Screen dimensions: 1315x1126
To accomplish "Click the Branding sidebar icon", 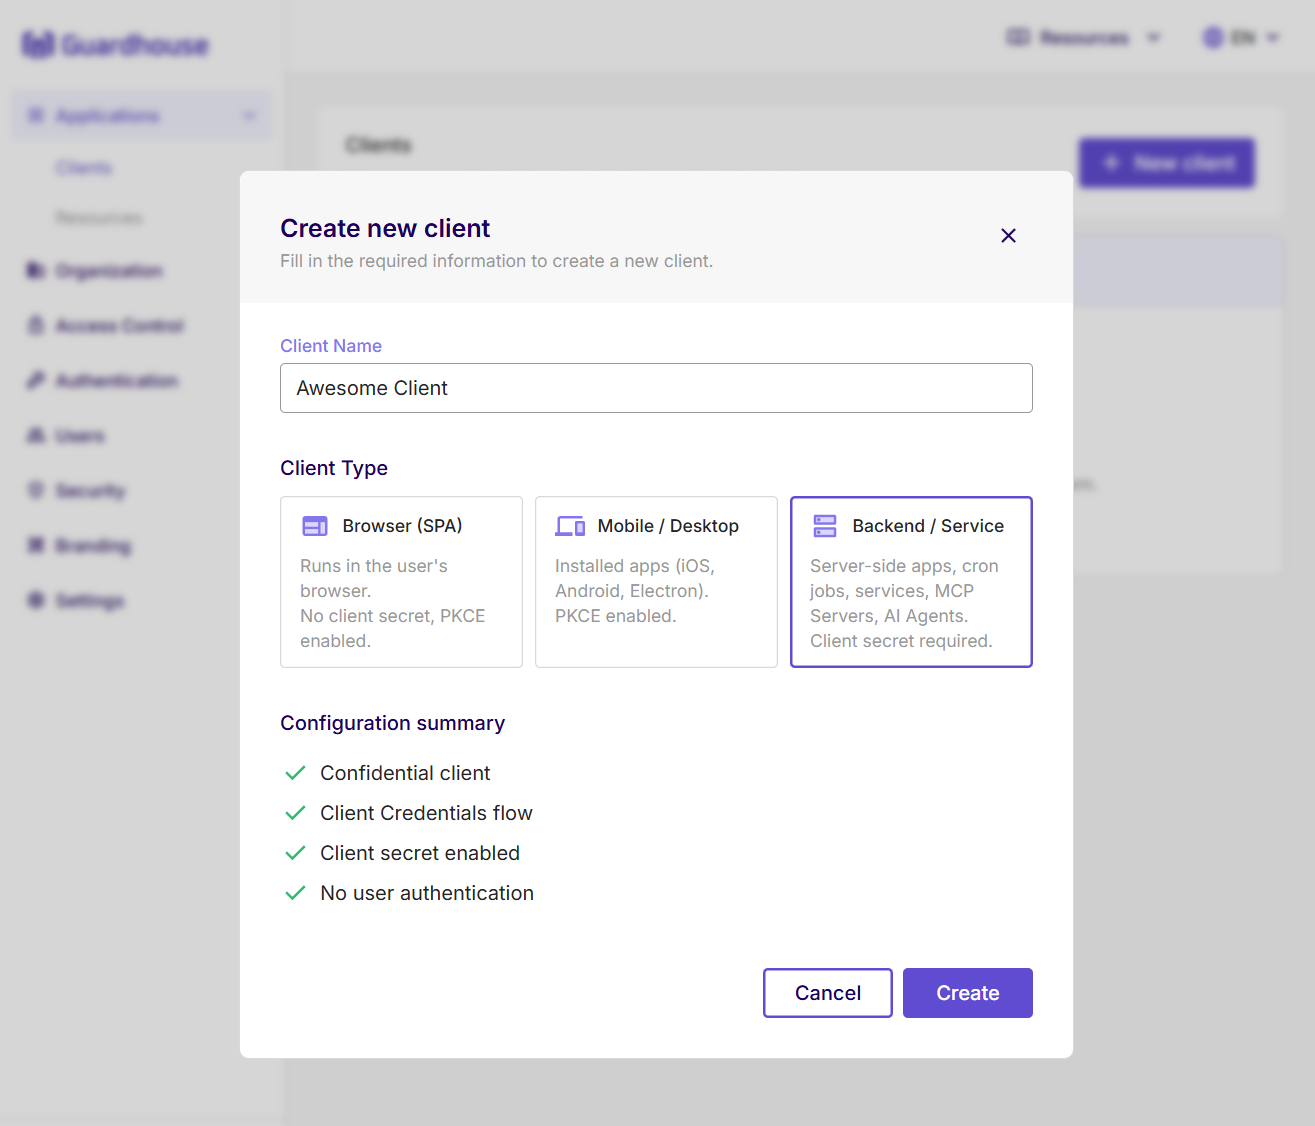I will click(x=36, y=545).
